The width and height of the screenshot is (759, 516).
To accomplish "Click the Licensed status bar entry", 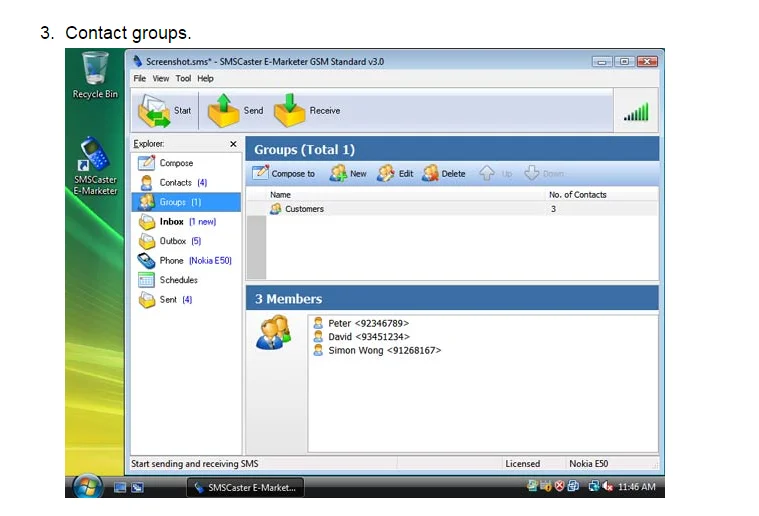I will point(522,464).
